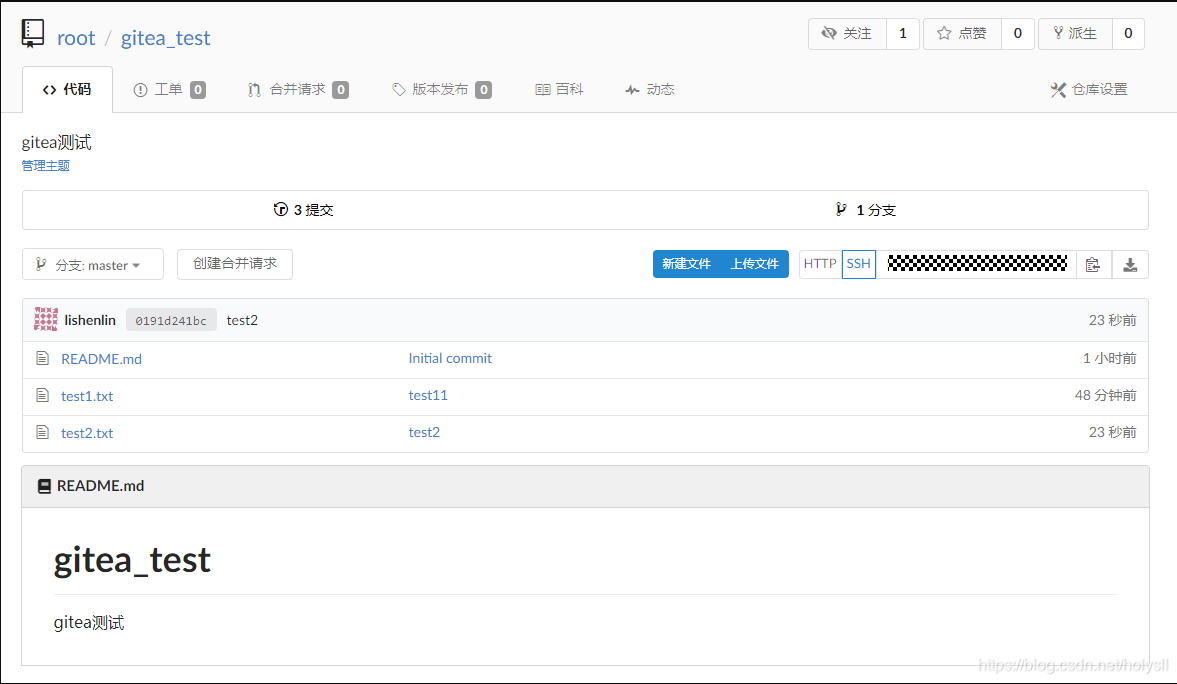This screenshot has height=684, width=1177.
Task: Switch to the 百科 wiki tab
Action: [559, 89]
